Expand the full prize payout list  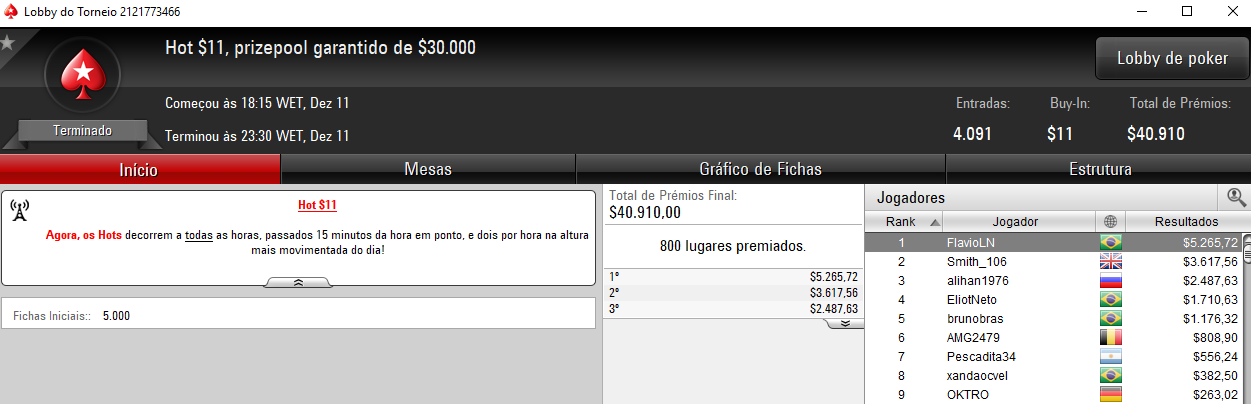tap(845, 324)
